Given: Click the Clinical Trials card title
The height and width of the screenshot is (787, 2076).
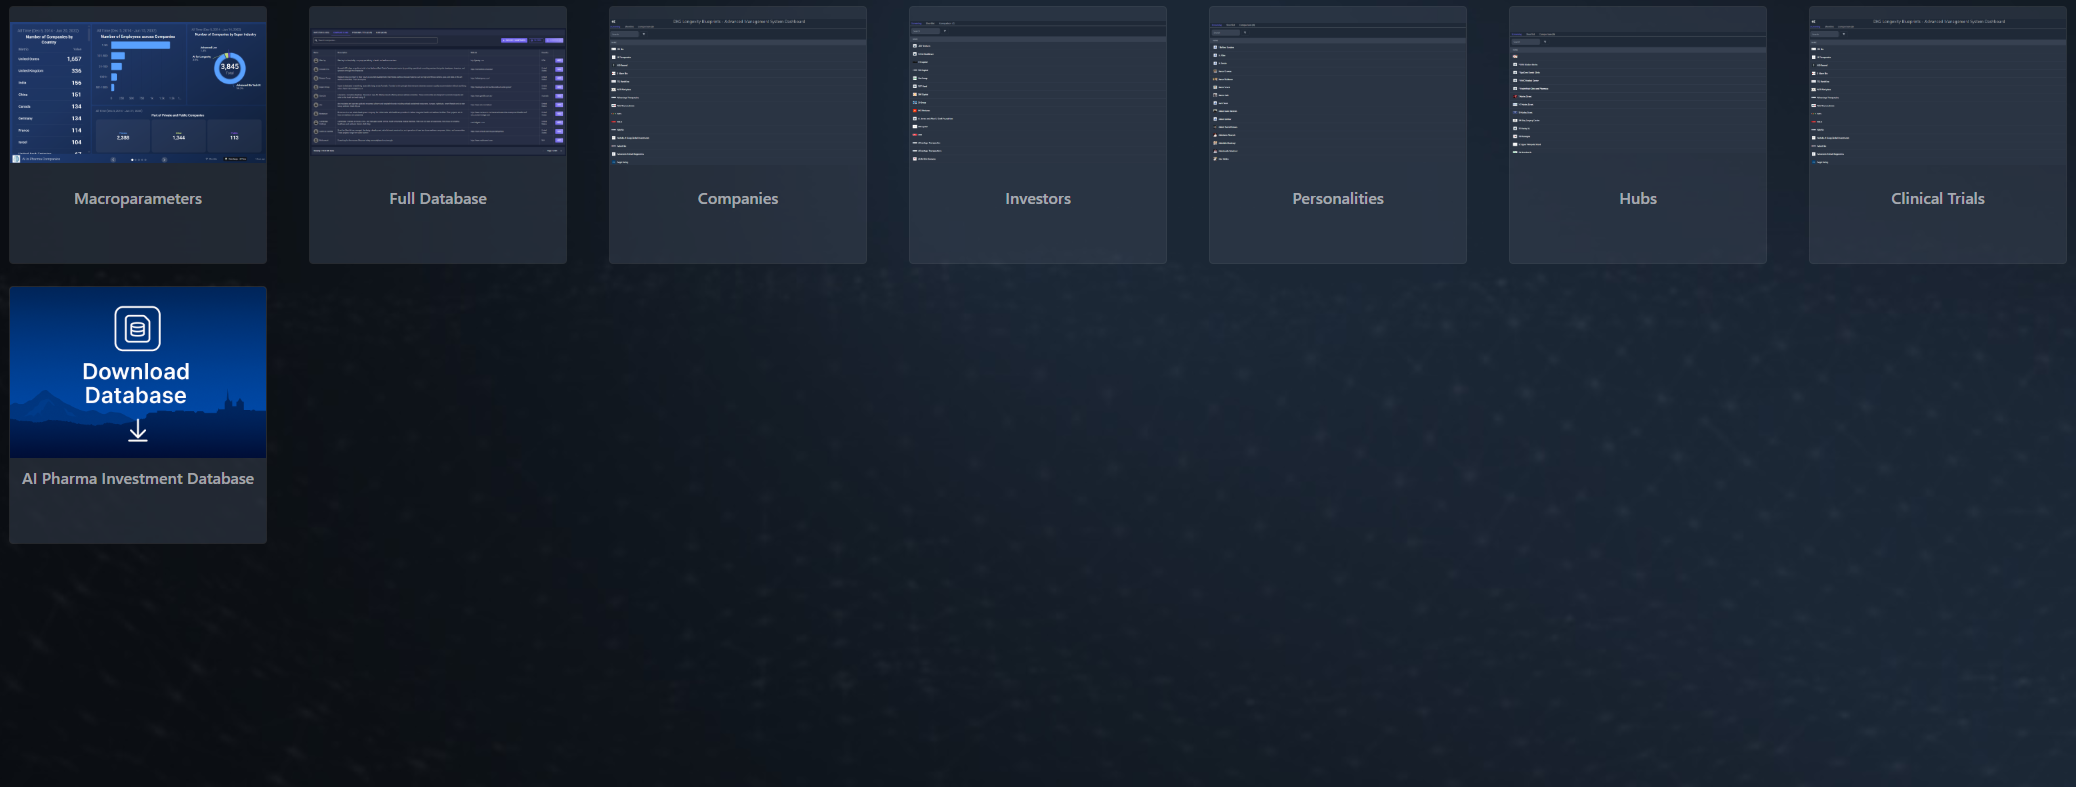Looking at the screenshot, I should [x=1938, y=199].
